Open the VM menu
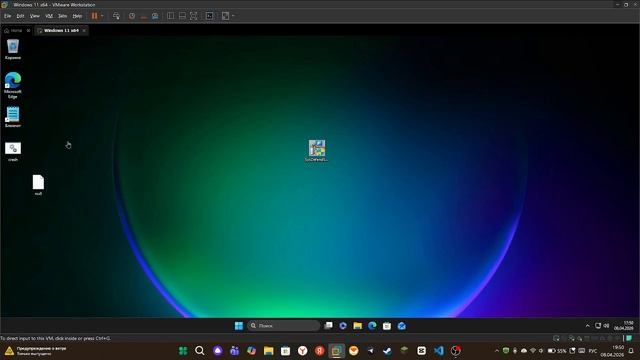Viewport: 640px width, 360px height. (49, 16)
